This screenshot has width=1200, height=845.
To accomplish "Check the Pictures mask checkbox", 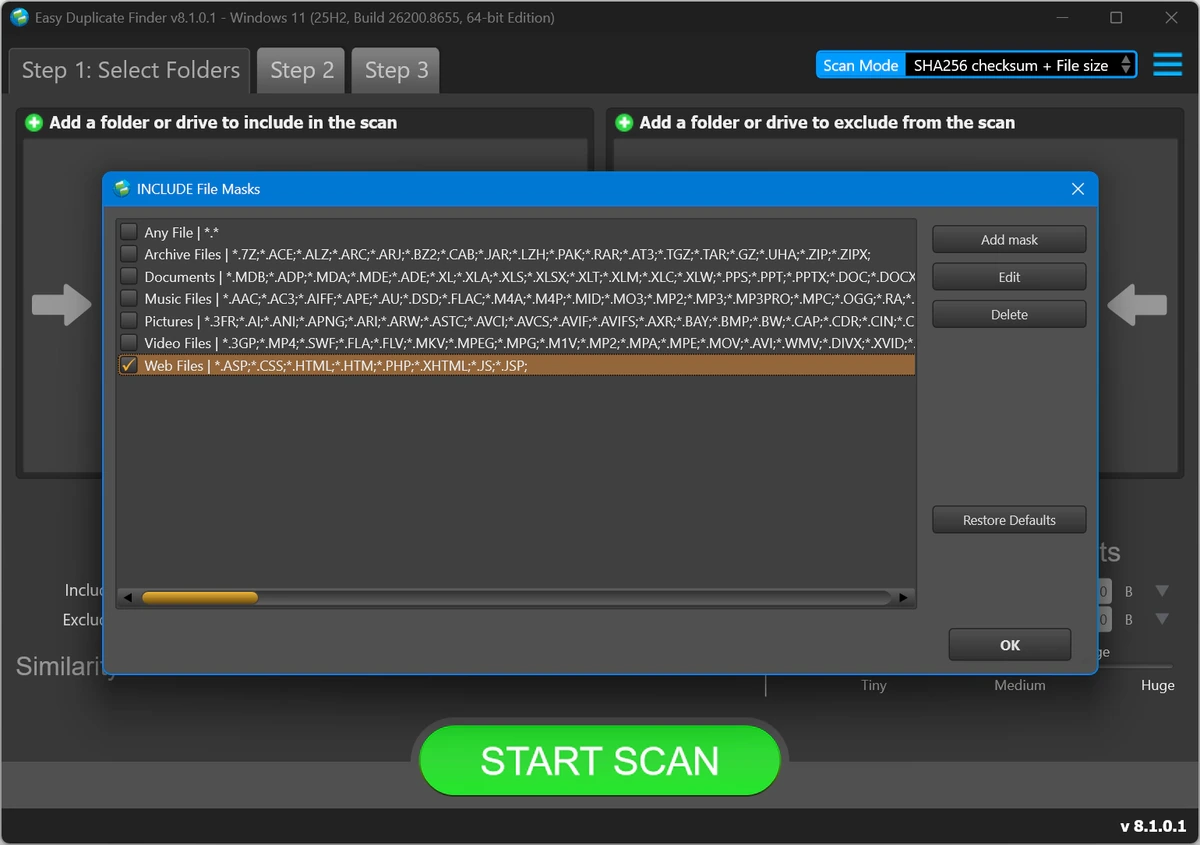I will (x=129, y=321).
